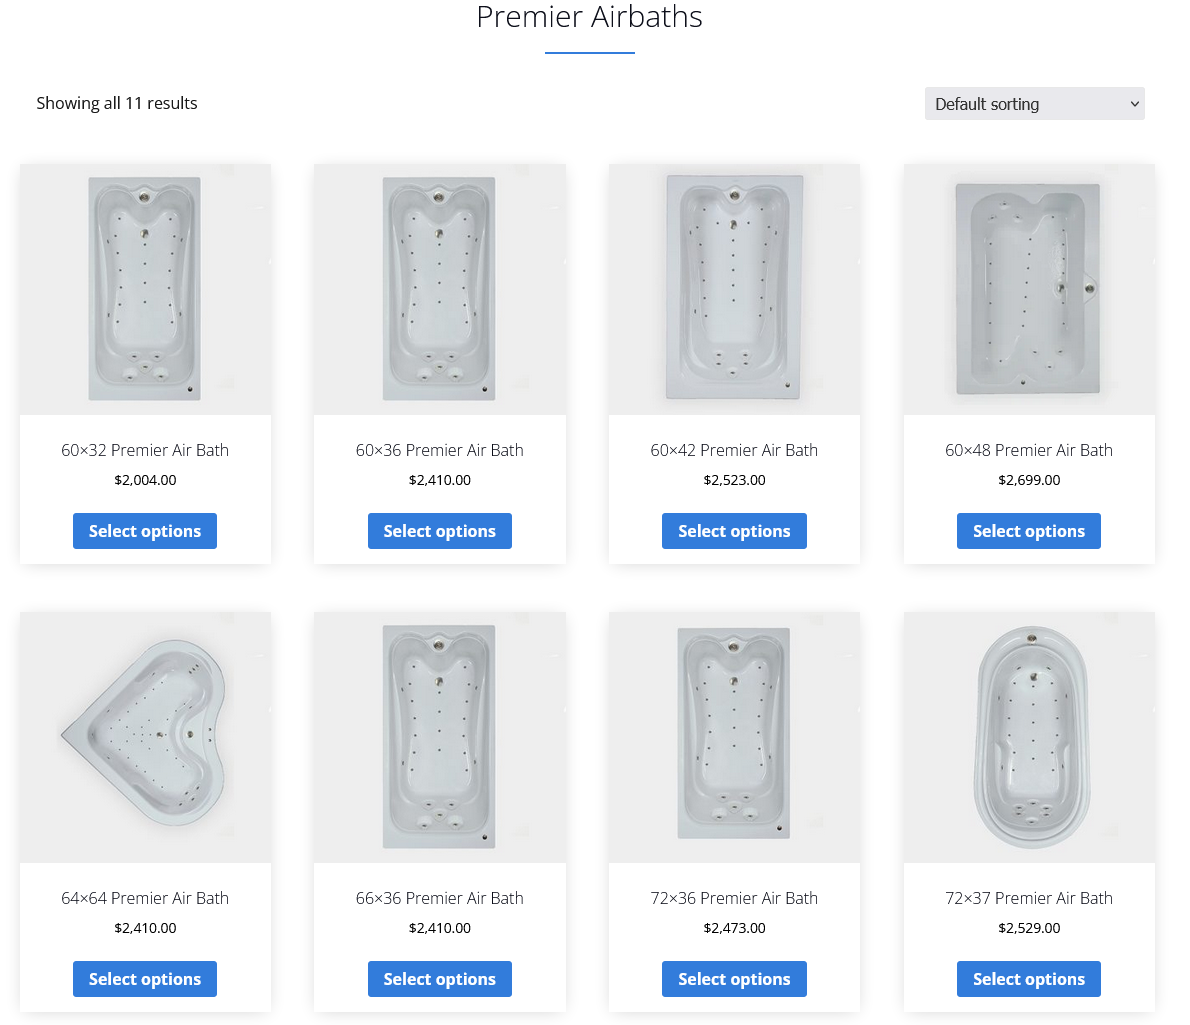The image size is (1190, 1025).
Task: Select options for 60×42 Premier Air Bath
Action: tap(734, 531)
